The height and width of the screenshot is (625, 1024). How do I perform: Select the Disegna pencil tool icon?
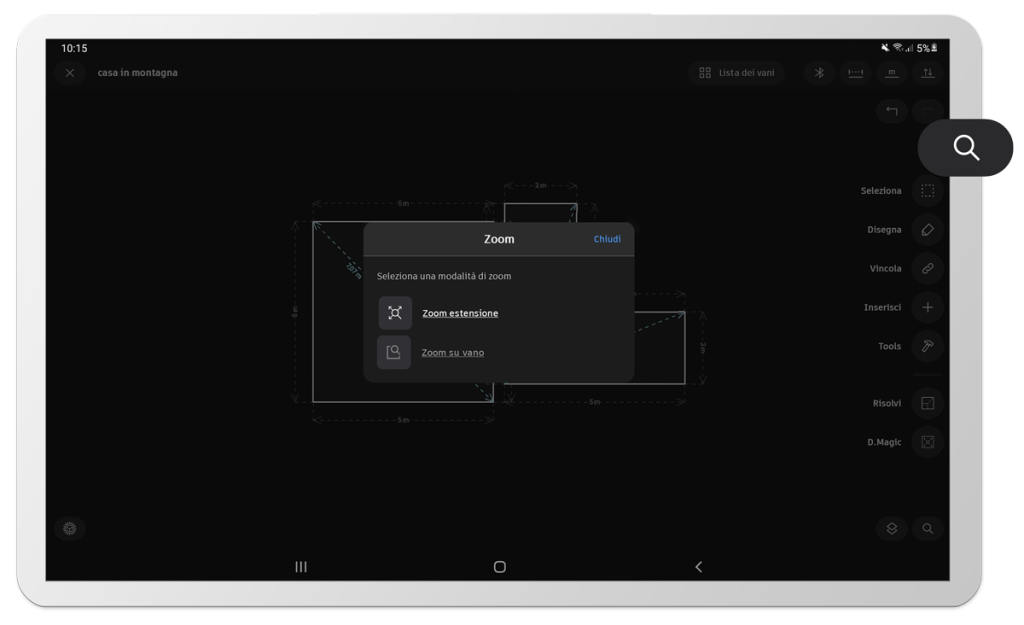[x=927, y=230]
